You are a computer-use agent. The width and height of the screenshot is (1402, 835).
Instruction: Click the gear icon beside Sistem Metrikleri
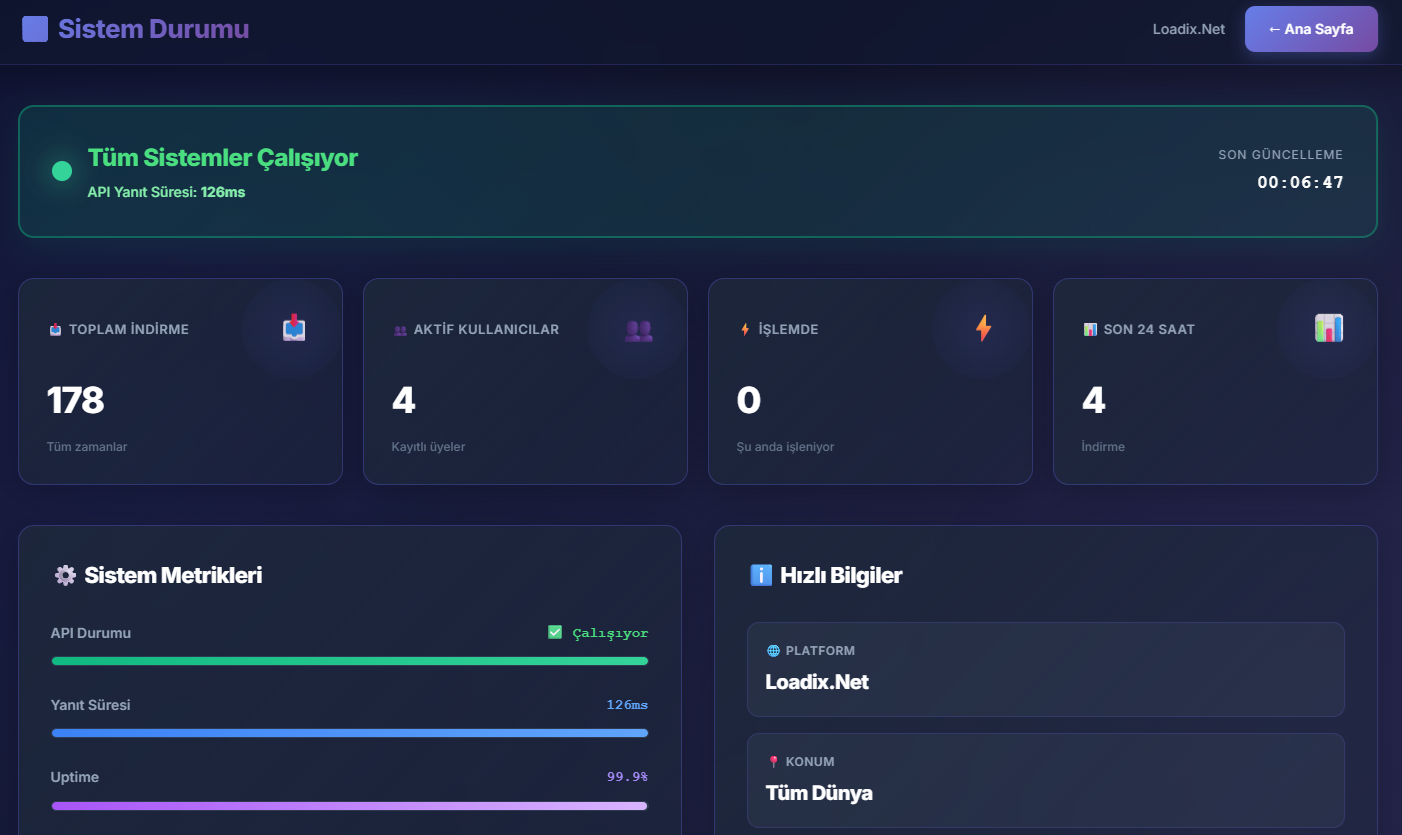(65, 575)
